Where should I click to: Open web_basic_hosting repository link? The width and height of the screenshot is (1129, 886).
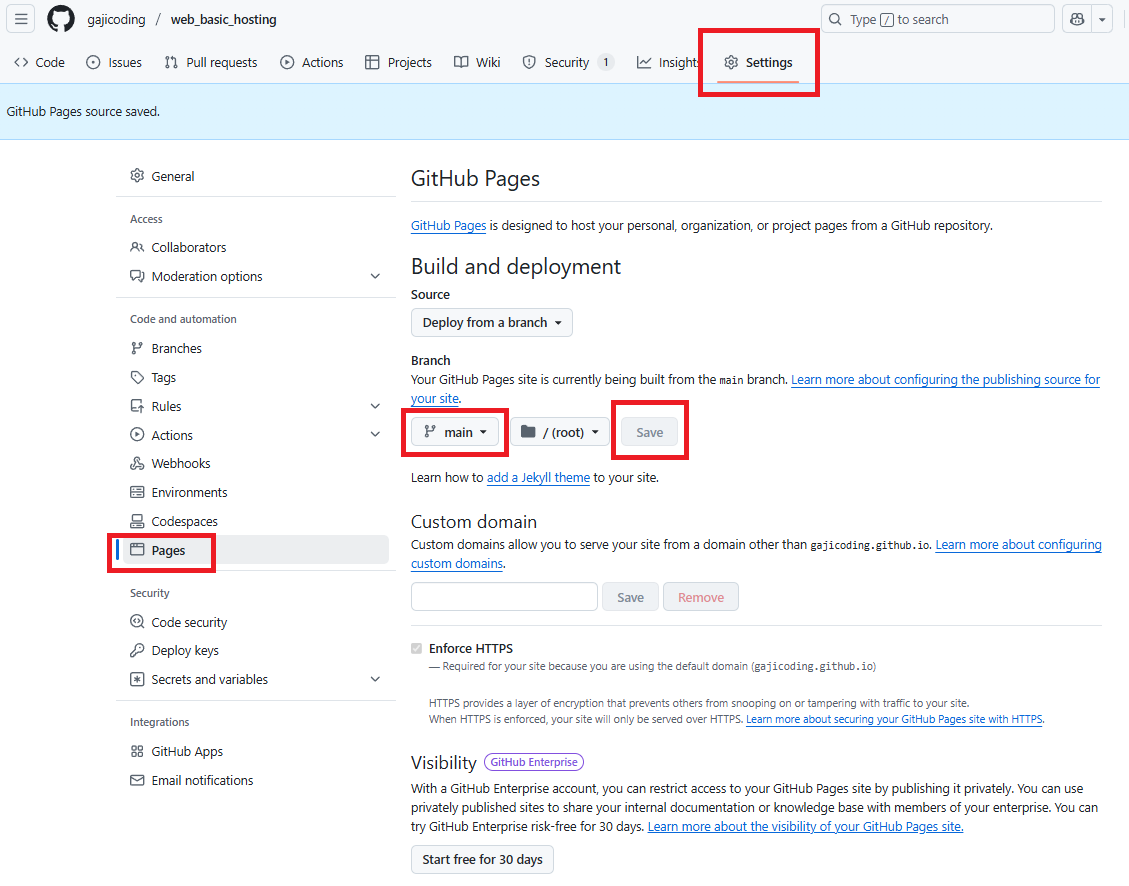pyautogui.click(x=223, y=19)
